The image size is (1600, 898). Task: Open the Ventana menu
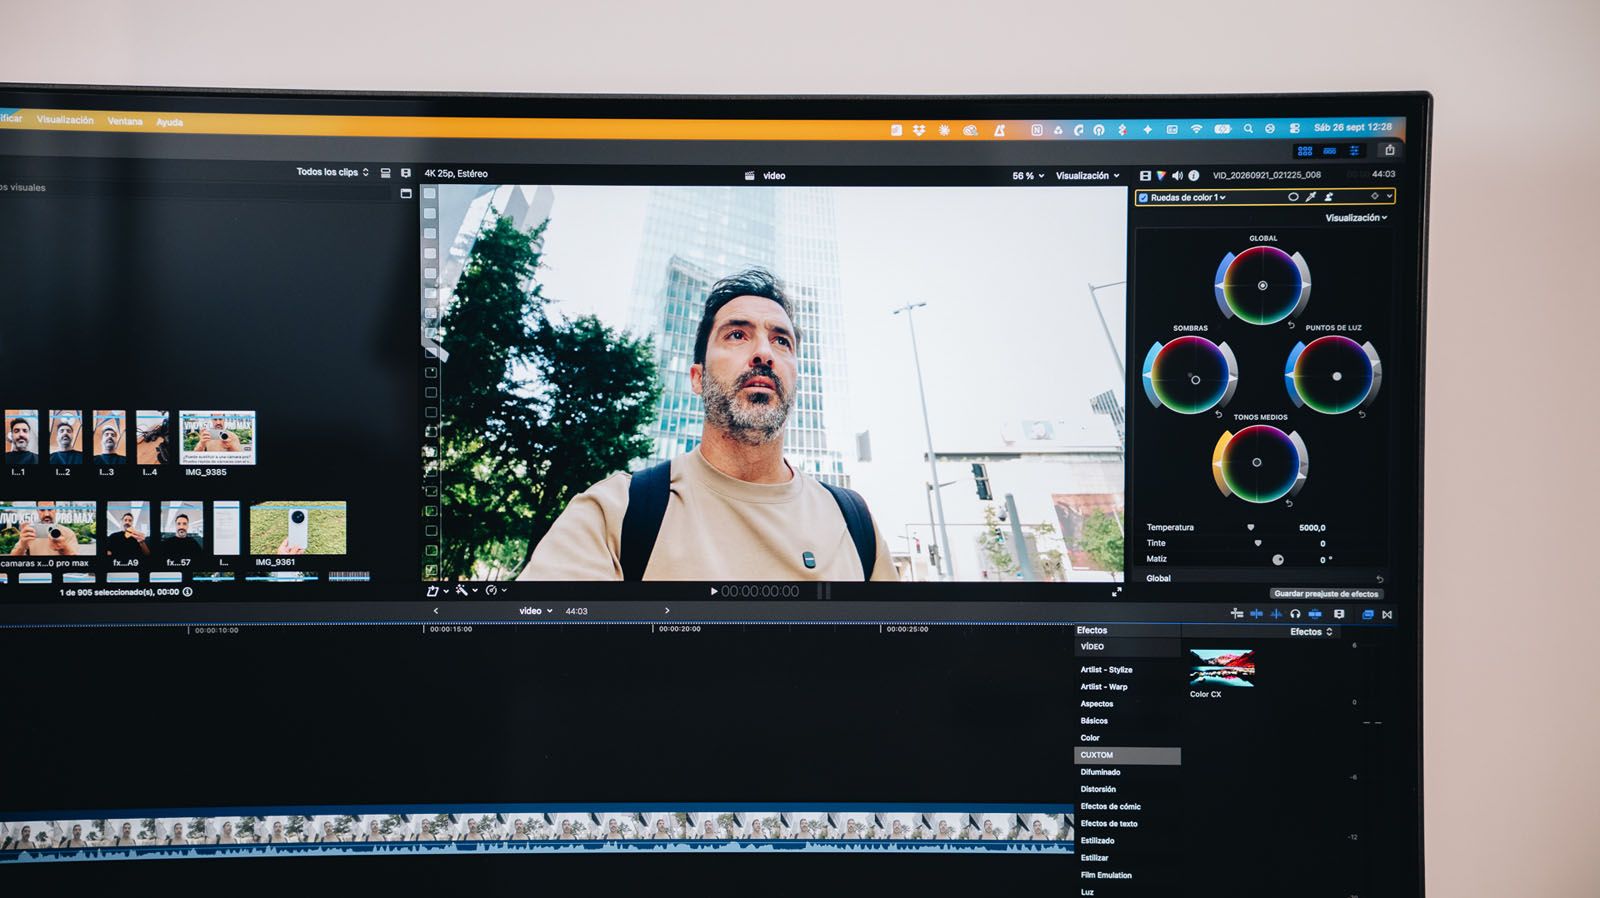coord(125,121)
